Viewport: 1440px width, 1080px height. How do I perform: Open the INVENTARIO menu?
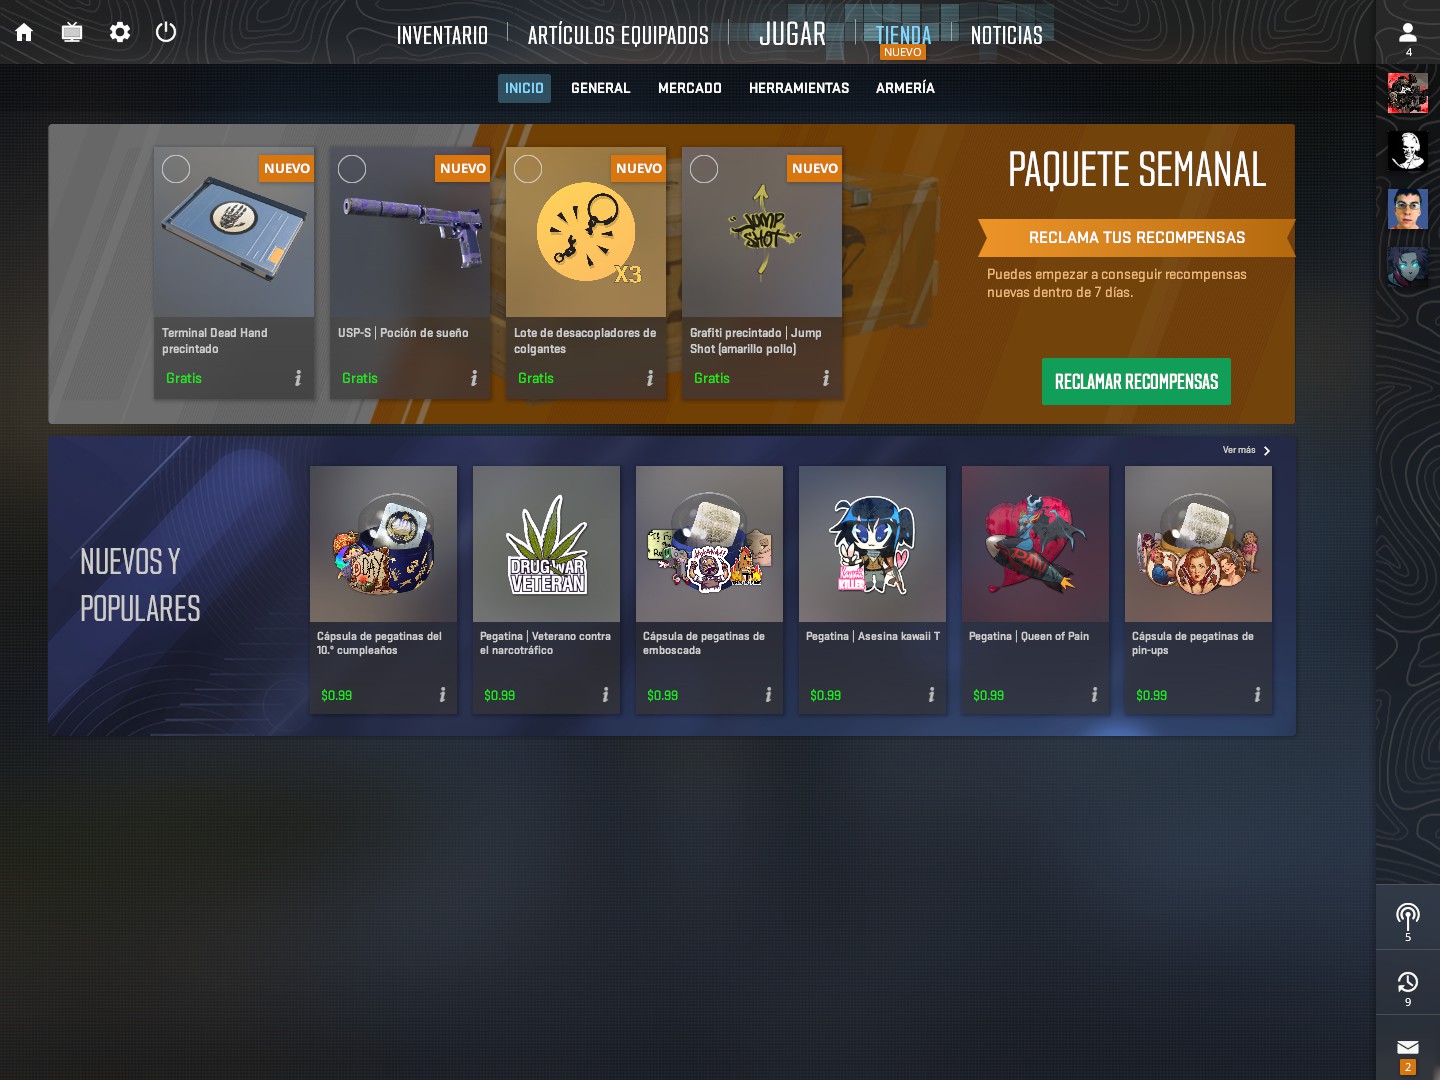(442, 35)
